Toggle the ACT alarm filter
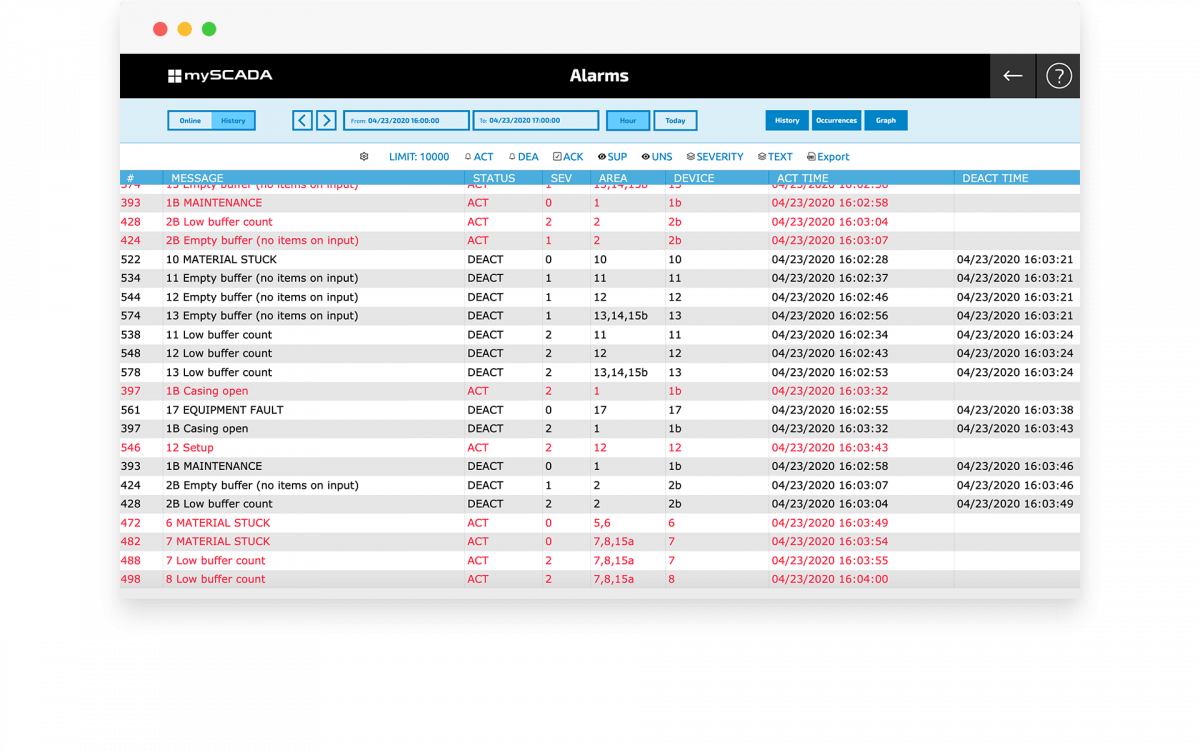1200x750 pixels. pyautogui.click(x=479, y=157)
